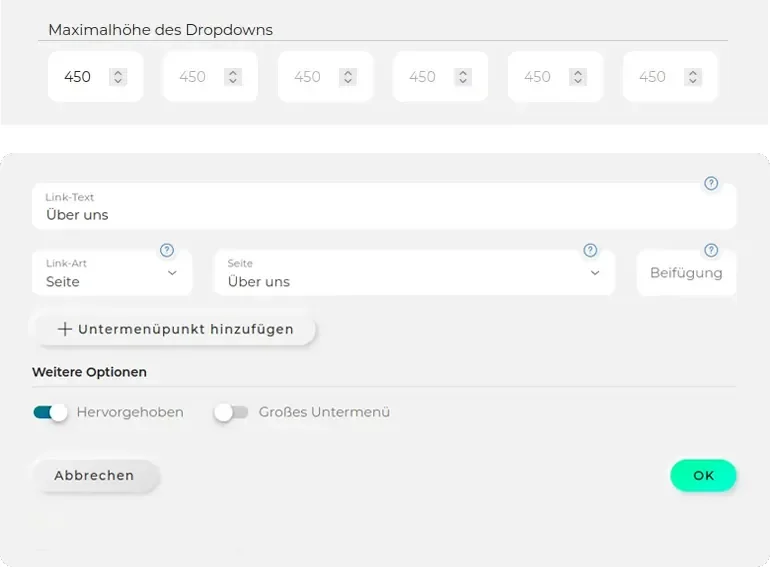The width and height of the screenshot is (770, 567).
Task: Click into the Beifügung input field
Action: click(x=686, y=273)
